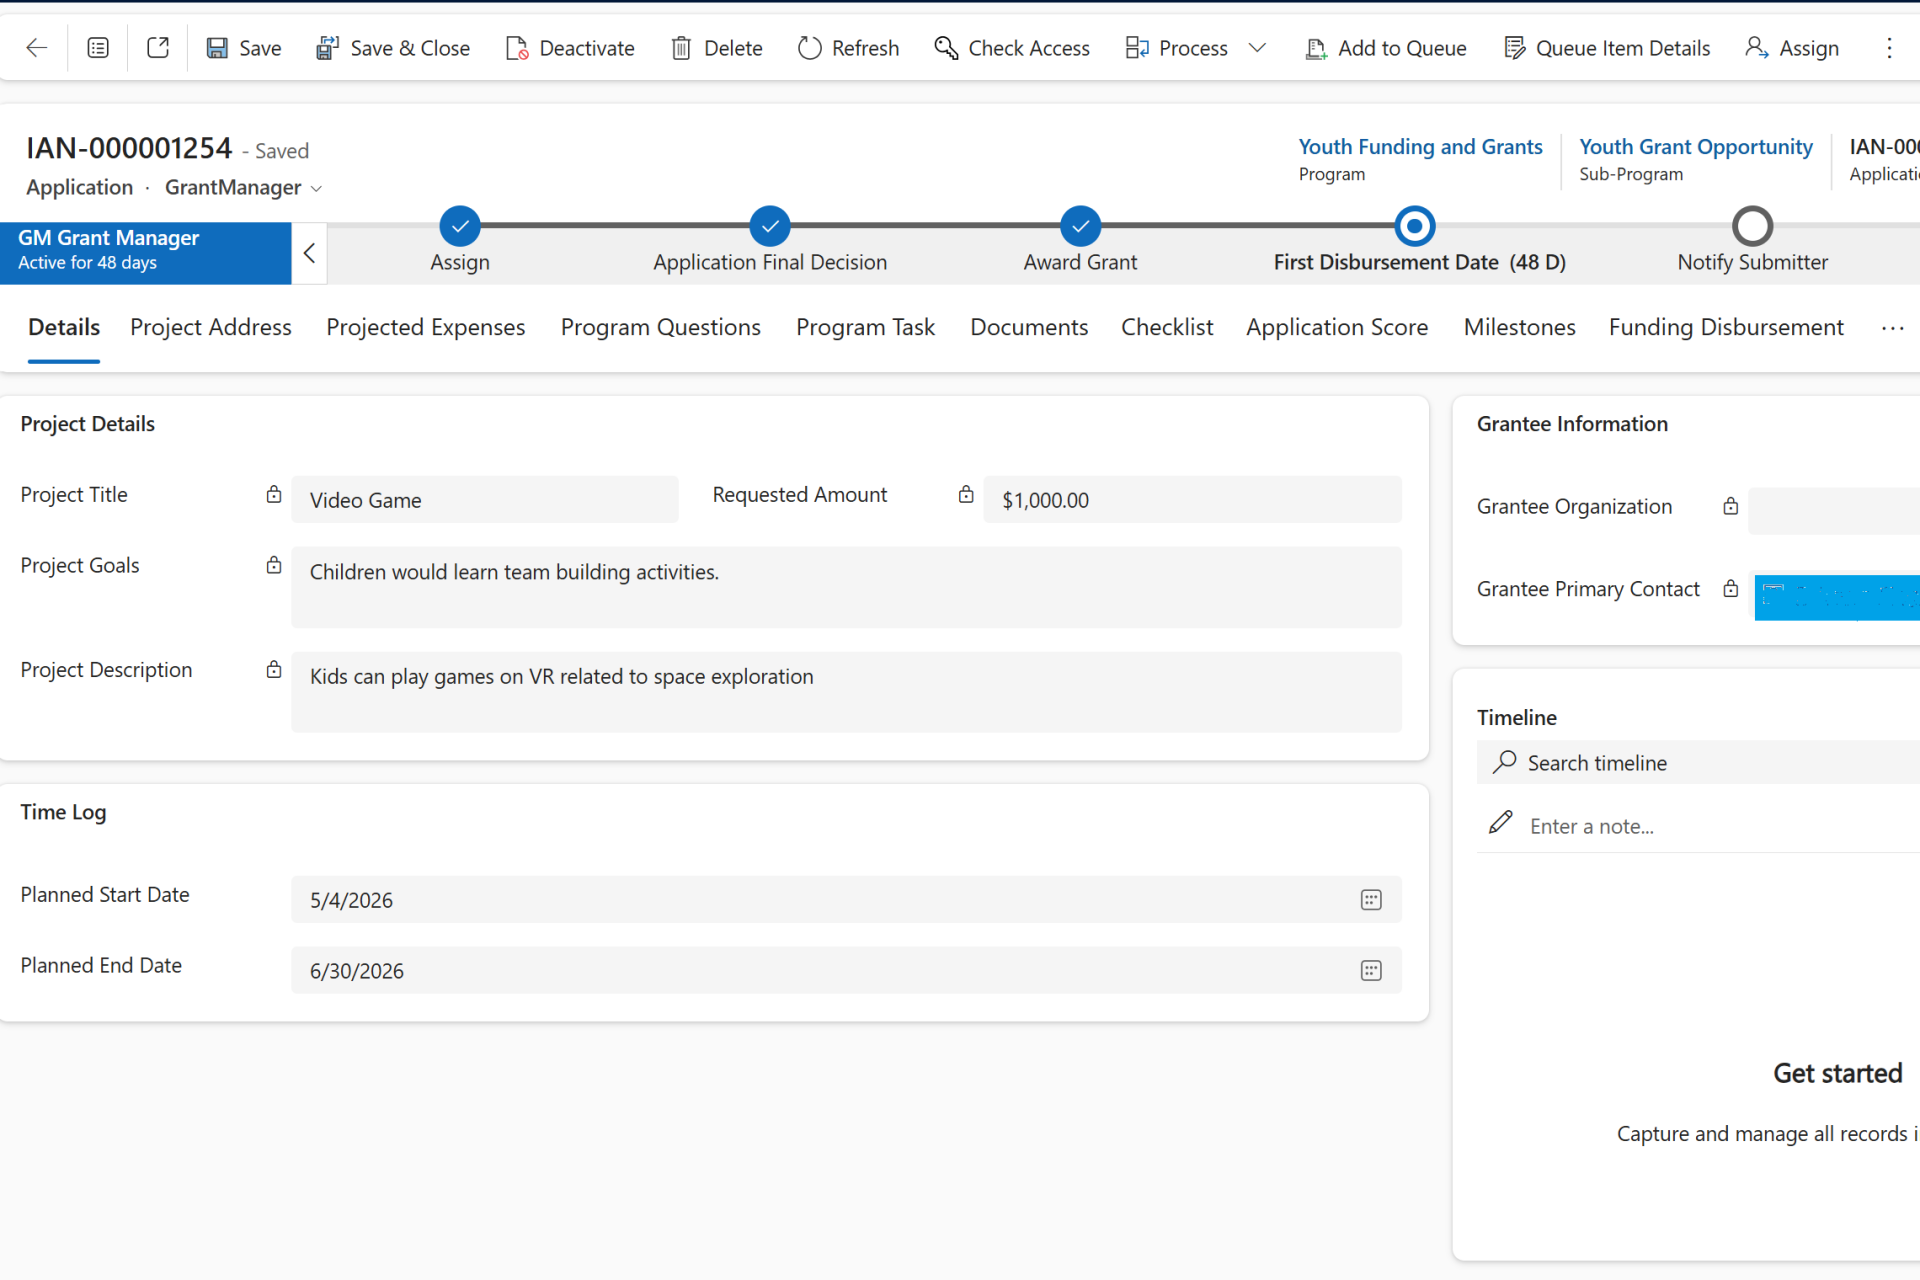Click the pencil icon beside Enter a note
Screen dimensions: 1920x1280
click(1501, 822)
